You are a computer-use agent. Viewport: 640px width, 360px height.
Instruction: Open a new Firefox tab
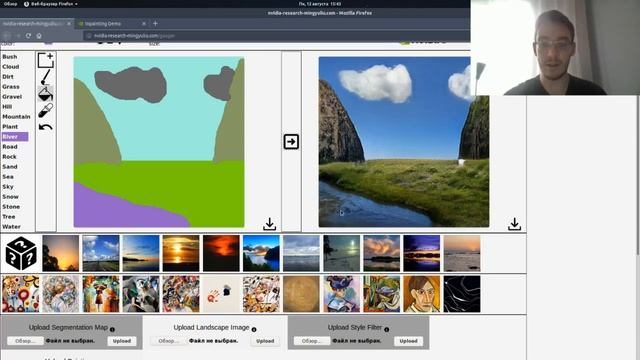coord(155,24)
